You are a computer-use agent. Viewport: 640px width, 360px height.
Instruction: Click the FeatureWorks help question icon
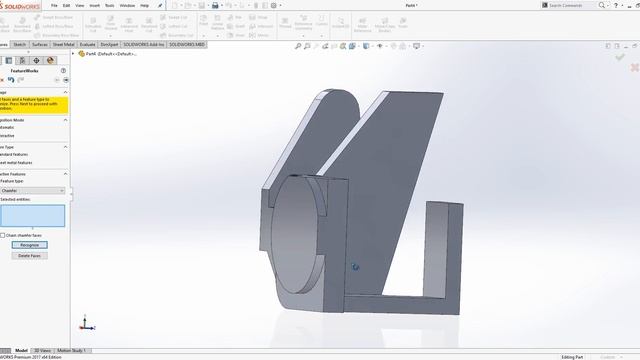pos(63,71)
